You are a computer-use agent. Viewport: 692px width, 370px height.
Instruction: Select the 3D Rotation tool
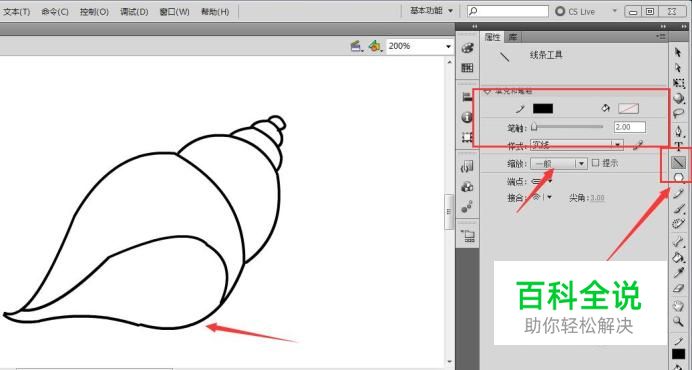click(678, 98)
